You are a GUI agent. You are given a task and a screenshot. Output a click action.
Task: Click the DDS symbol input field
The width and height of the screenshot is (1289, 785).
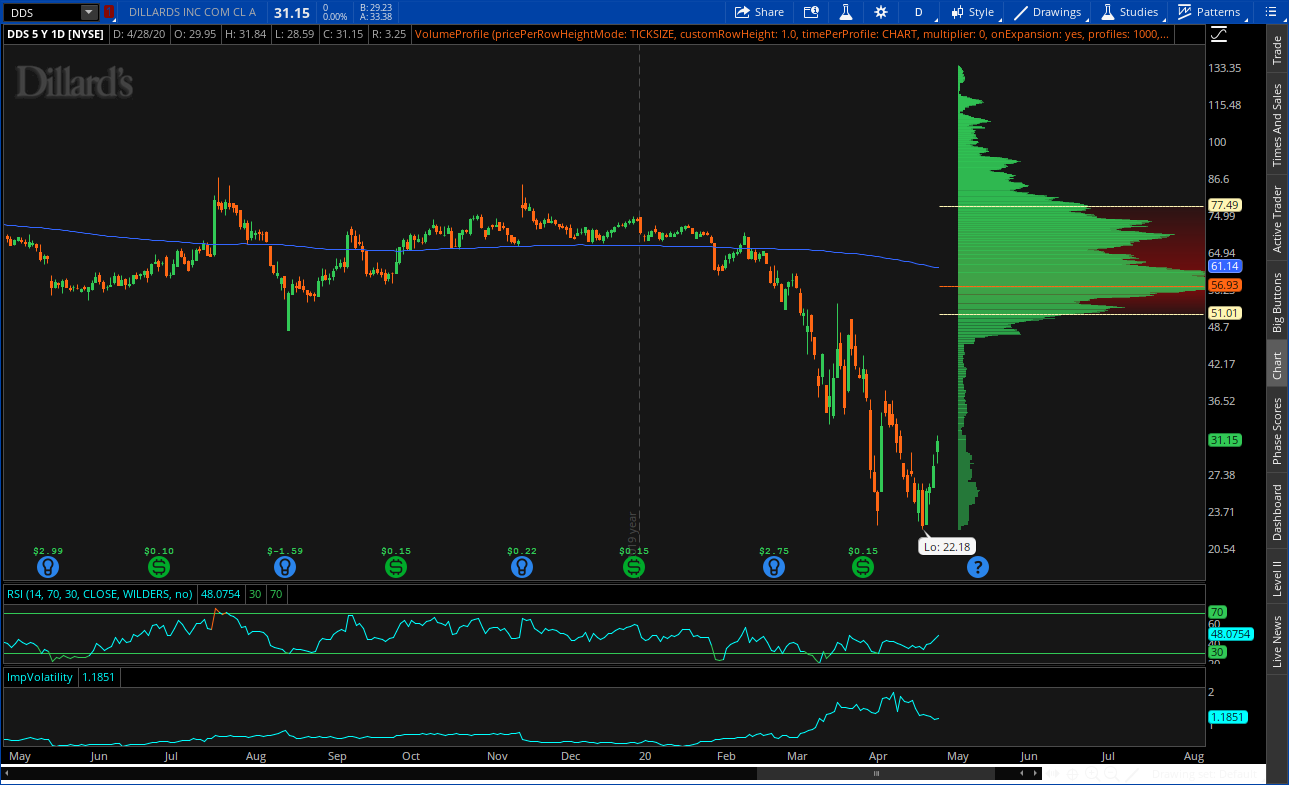pyautogui.click(x=42, y=12)
